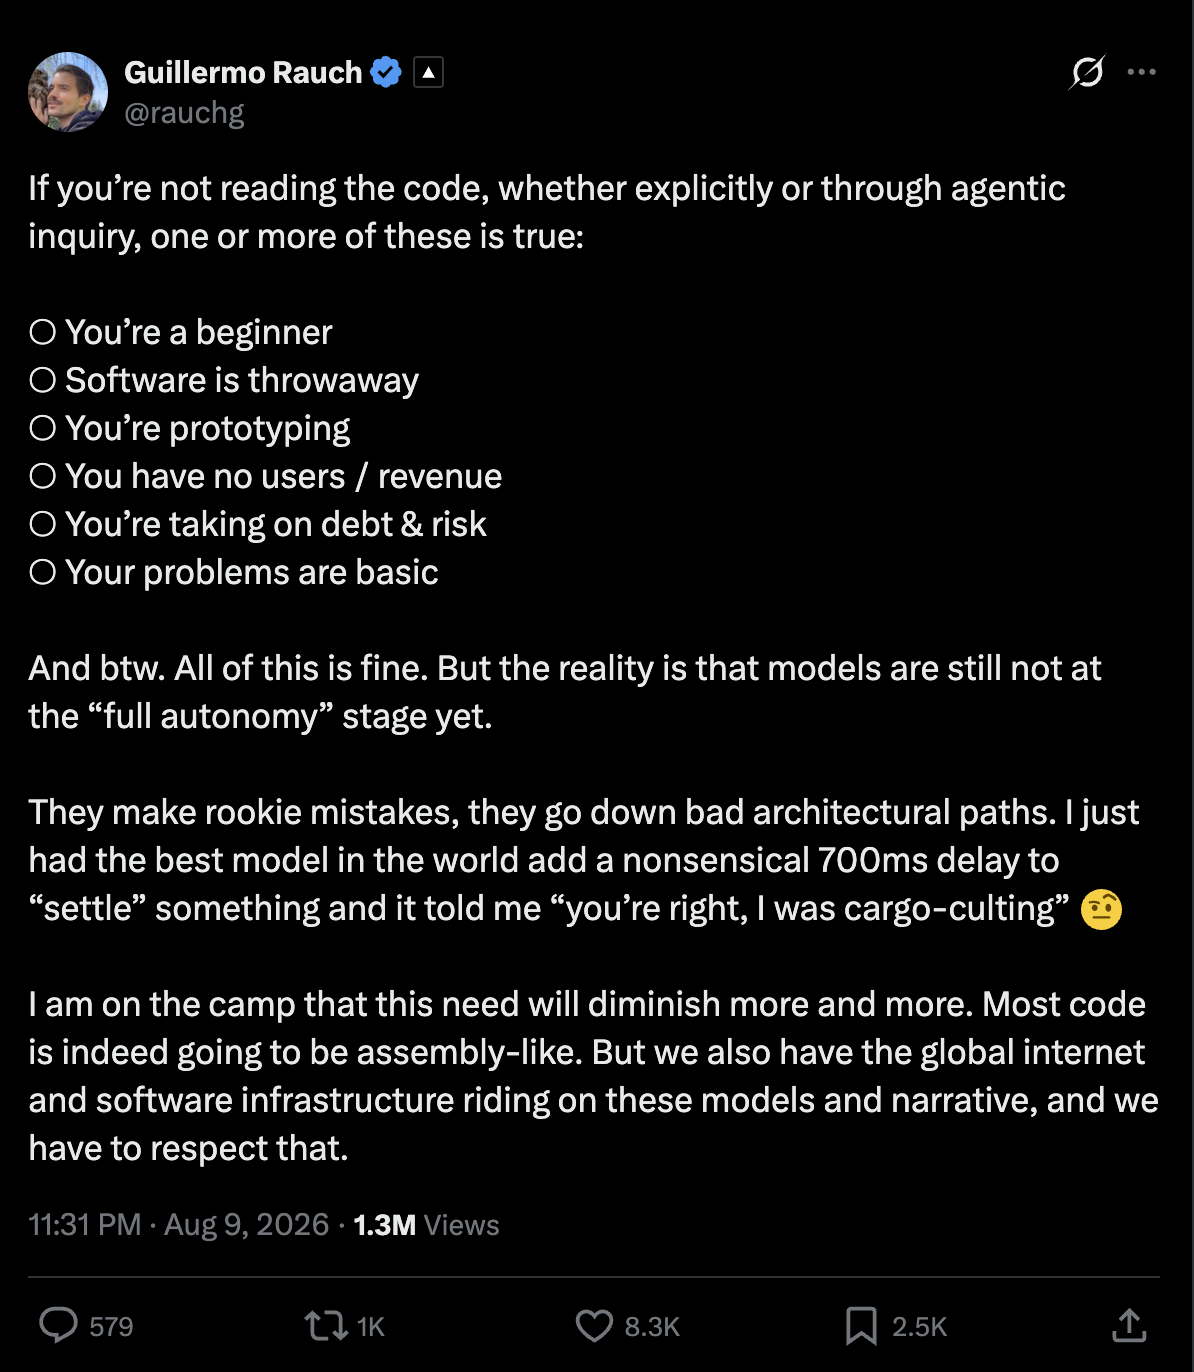Open Guillermo Rauch's profile avatar
The image size is (1194, 1372).
(x=68, y=92)
